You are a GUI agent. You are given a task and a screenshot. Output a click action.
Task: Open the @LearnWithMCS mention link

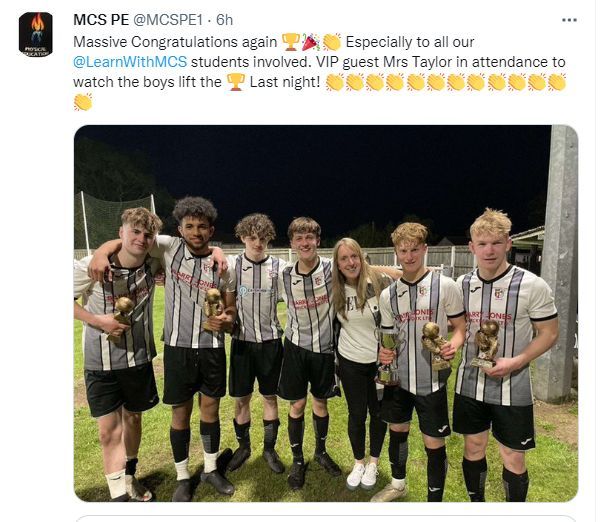pos(130,62)
